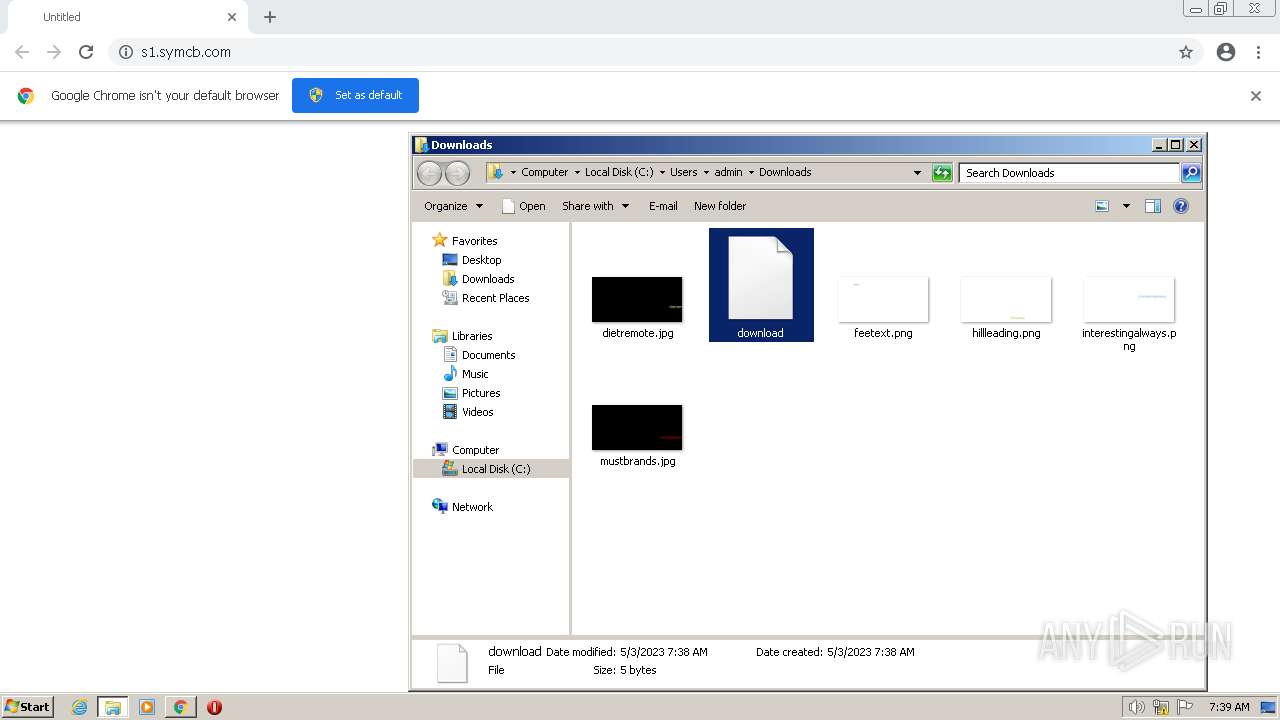Change the view with the views icon

tap(1102, 206)
